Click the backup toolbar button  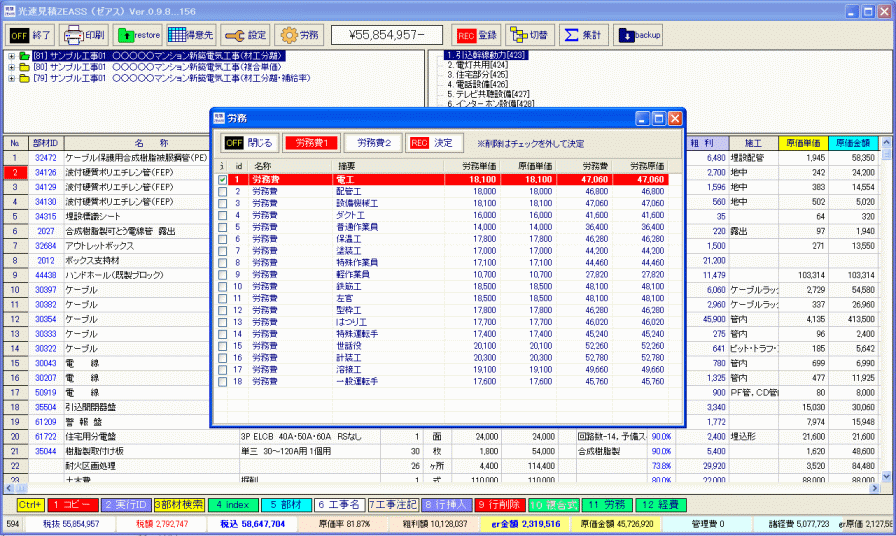[x=638, y=35]
